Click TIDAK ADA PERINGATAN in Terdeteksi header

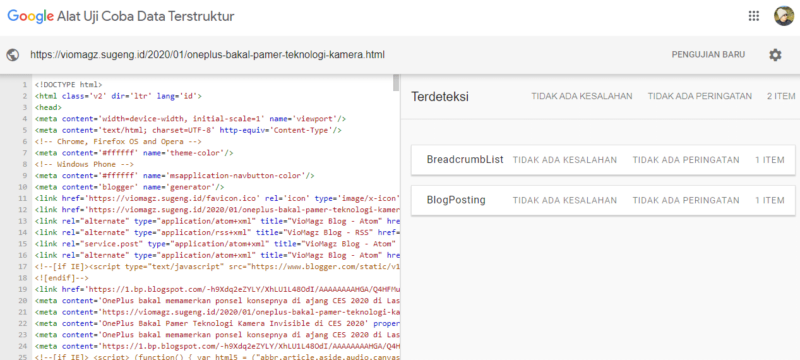click(699, 96)
